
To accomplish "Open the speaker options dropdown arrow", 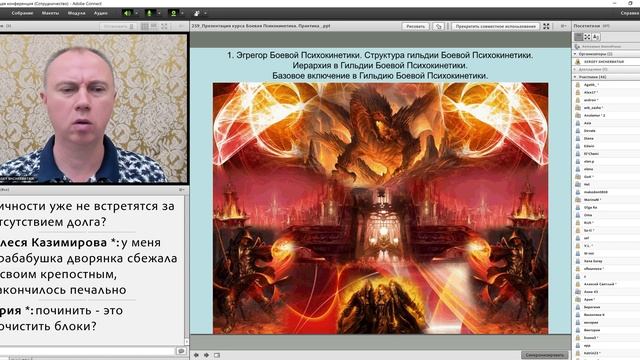I will (137, 13).
